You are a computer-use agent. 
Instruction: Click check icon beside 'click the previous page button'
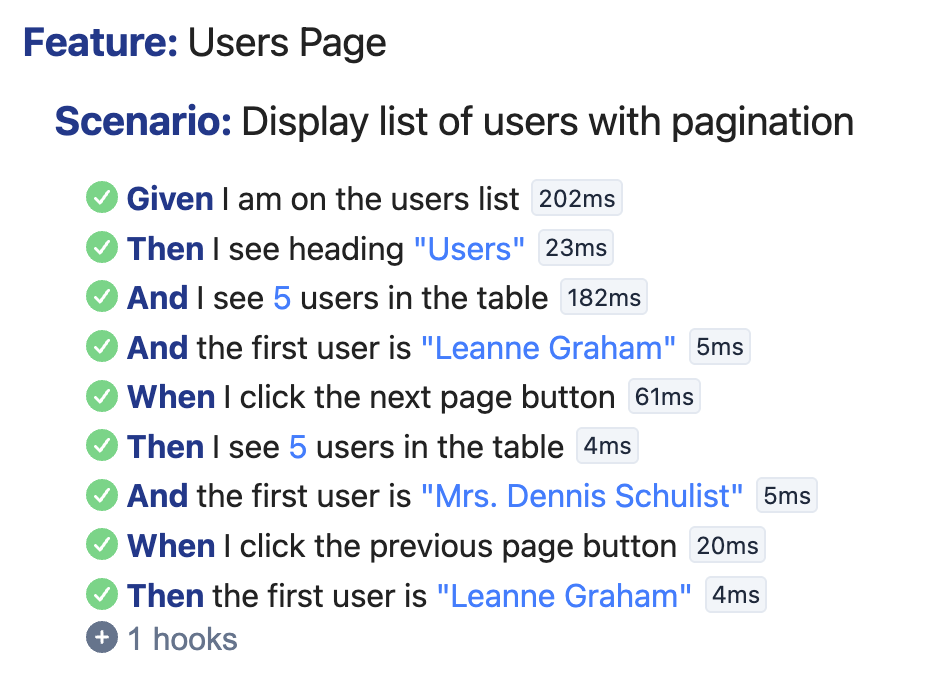(102, 545)
